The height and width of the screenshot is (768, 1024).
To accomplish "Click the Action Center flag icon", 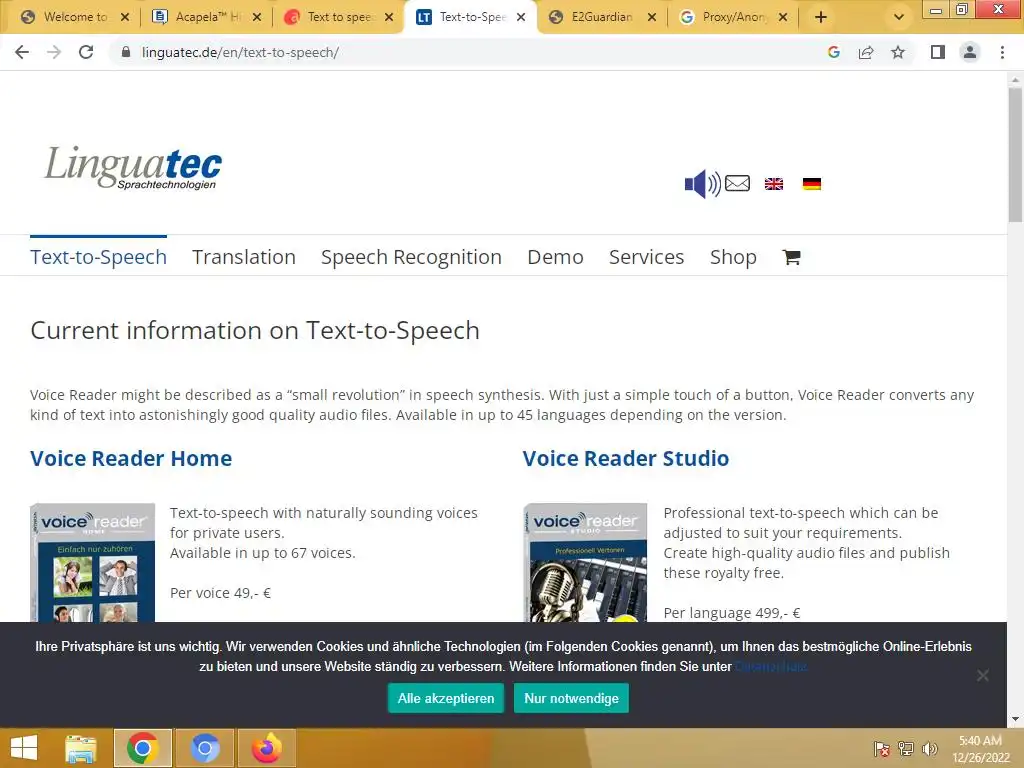I will pyautogui.click(x=882, y=749).
